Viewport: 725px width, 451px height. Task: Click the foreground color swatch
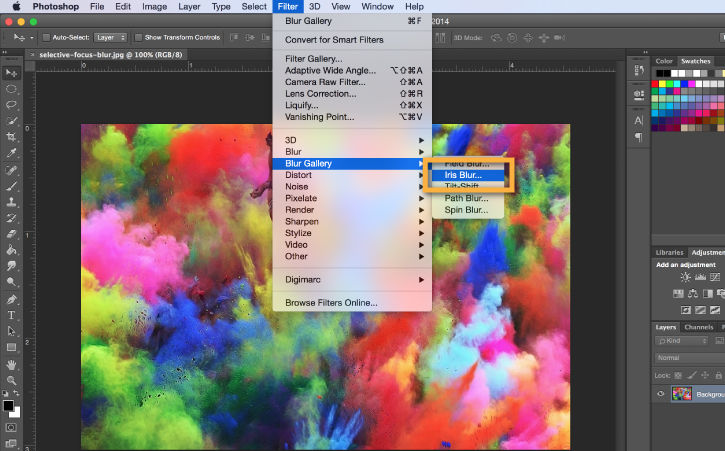click(8, 406)
